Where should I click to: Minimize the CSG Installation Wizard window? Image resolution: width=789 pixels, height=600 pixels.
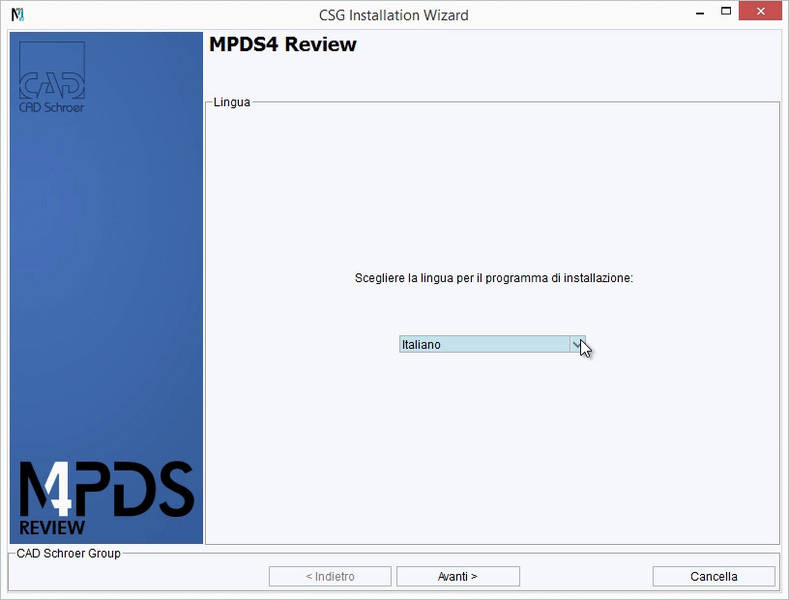[700, 13]
